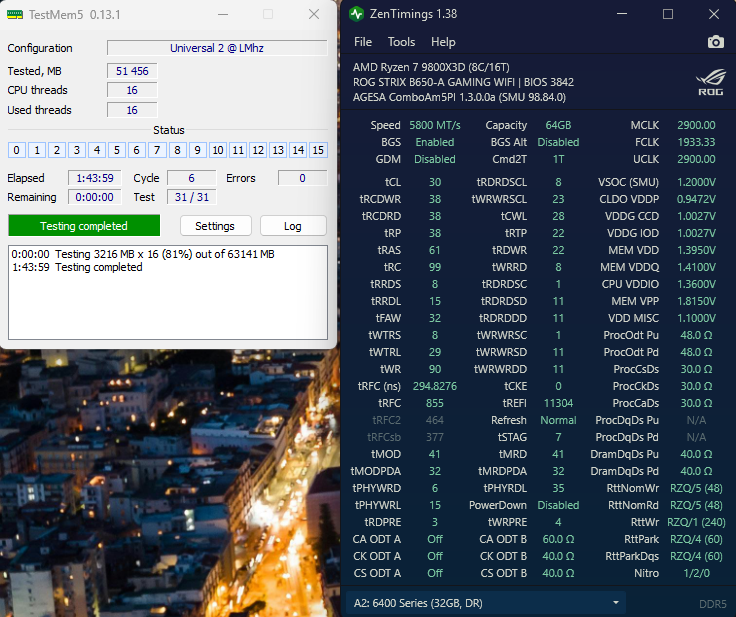Image resolution: width=736 pixels, height=617 pixels.
Task: Open the Tools menu in ZenTimings
Action: click(401, 42)
